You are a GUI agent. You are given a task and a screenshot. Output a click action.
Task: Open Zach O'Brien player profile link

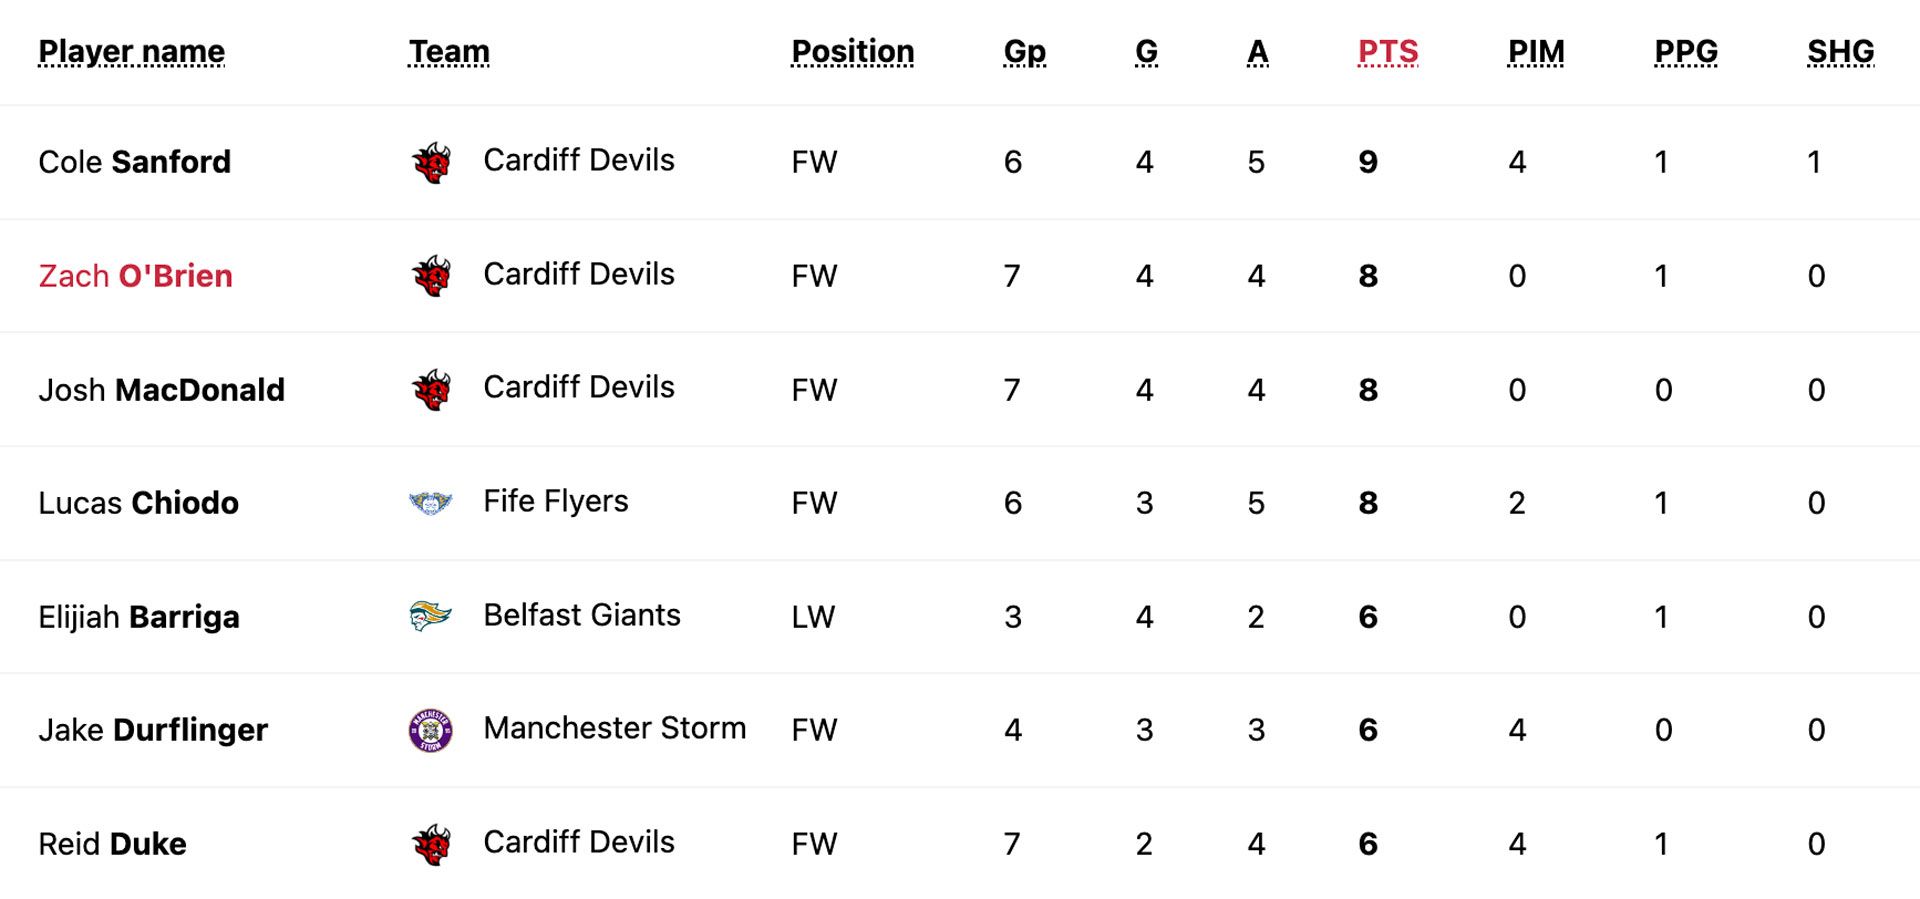(135, 276)
